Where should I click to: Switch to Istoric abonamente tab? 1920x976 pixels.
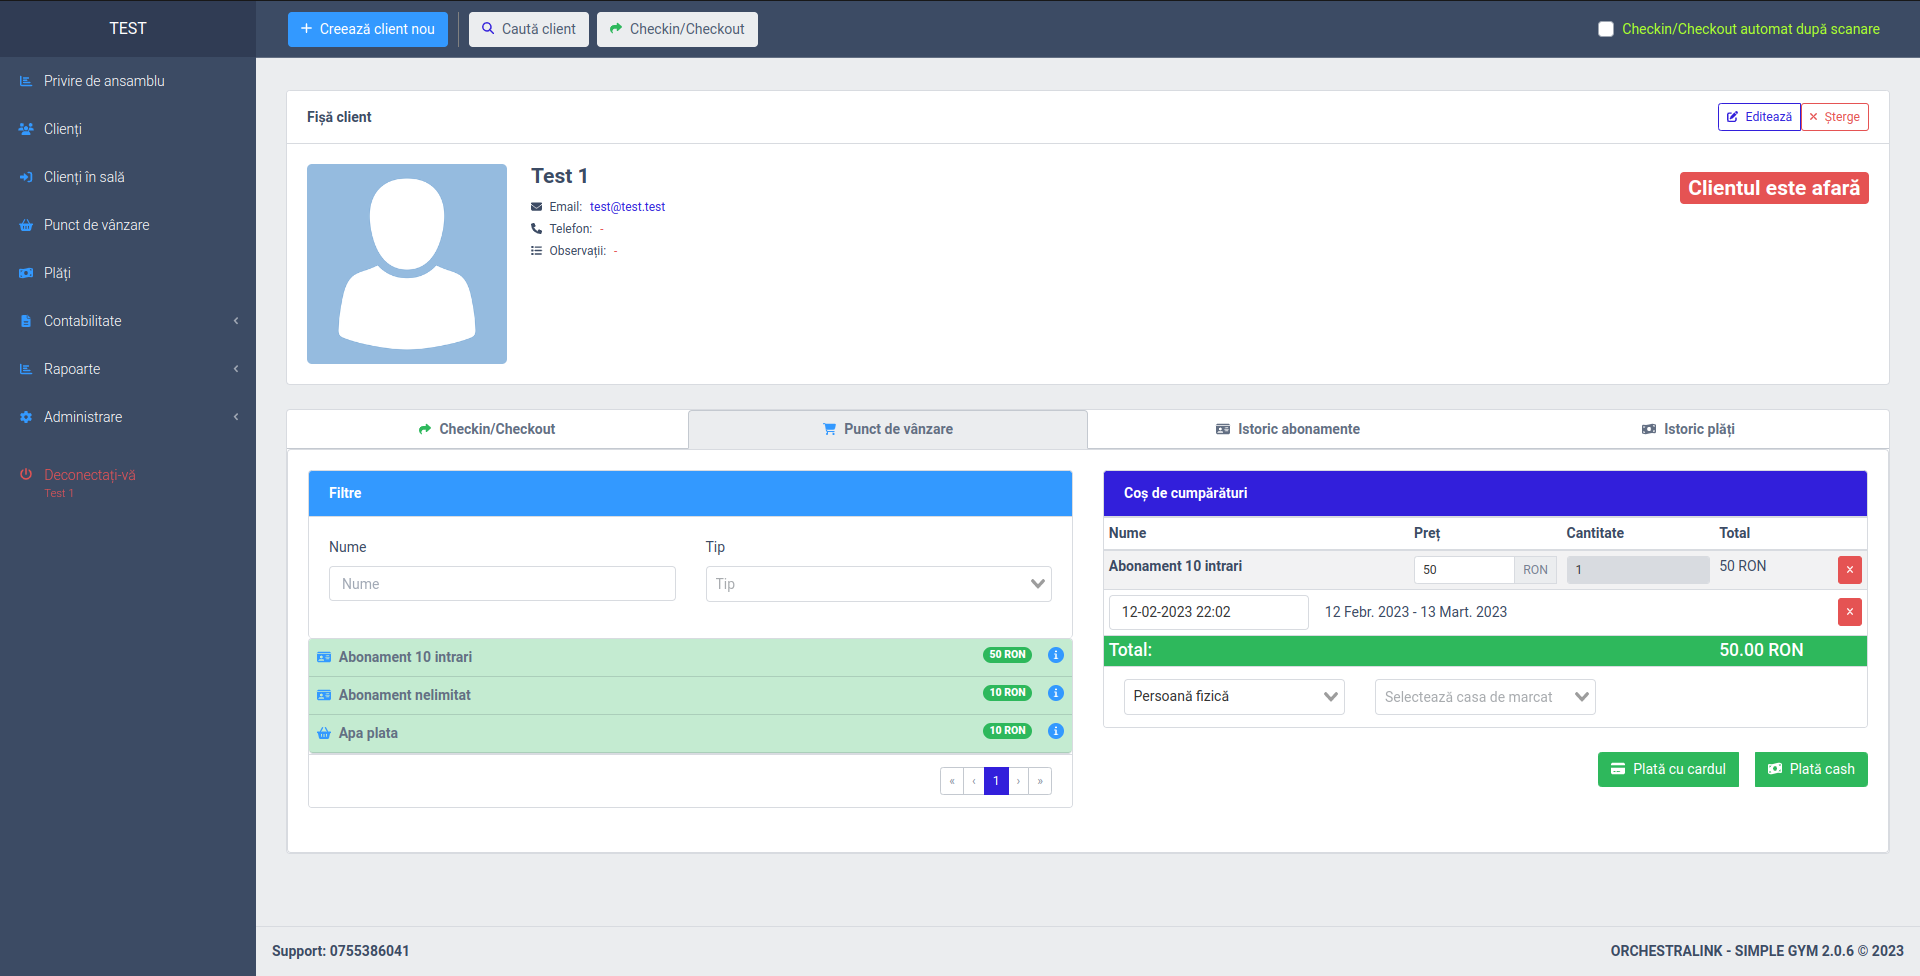1288,429
